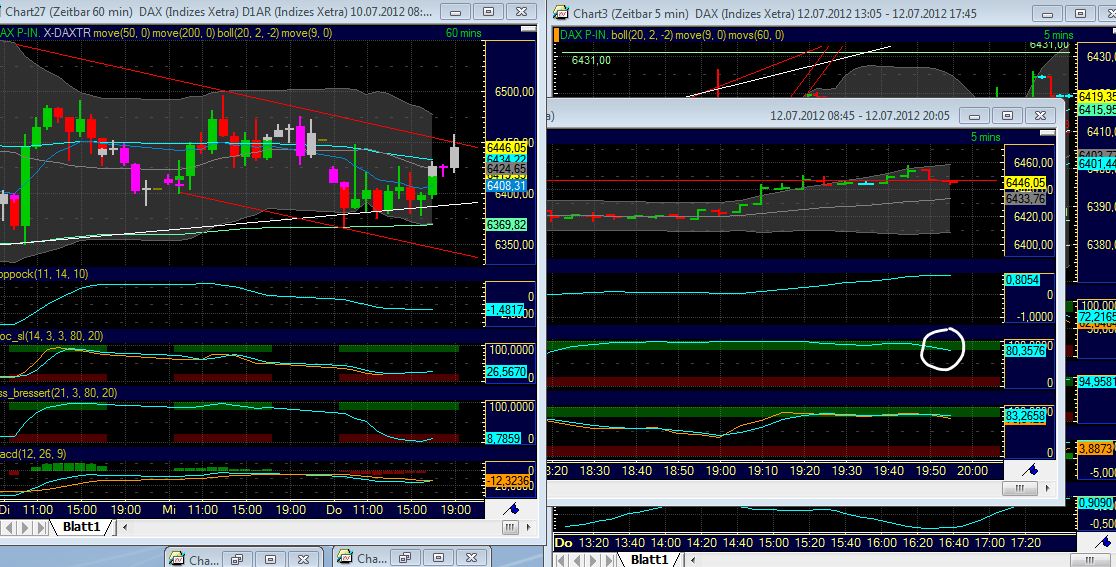Maximize the Chart3 window
Screen dimensions: 1116x567
1080,14
